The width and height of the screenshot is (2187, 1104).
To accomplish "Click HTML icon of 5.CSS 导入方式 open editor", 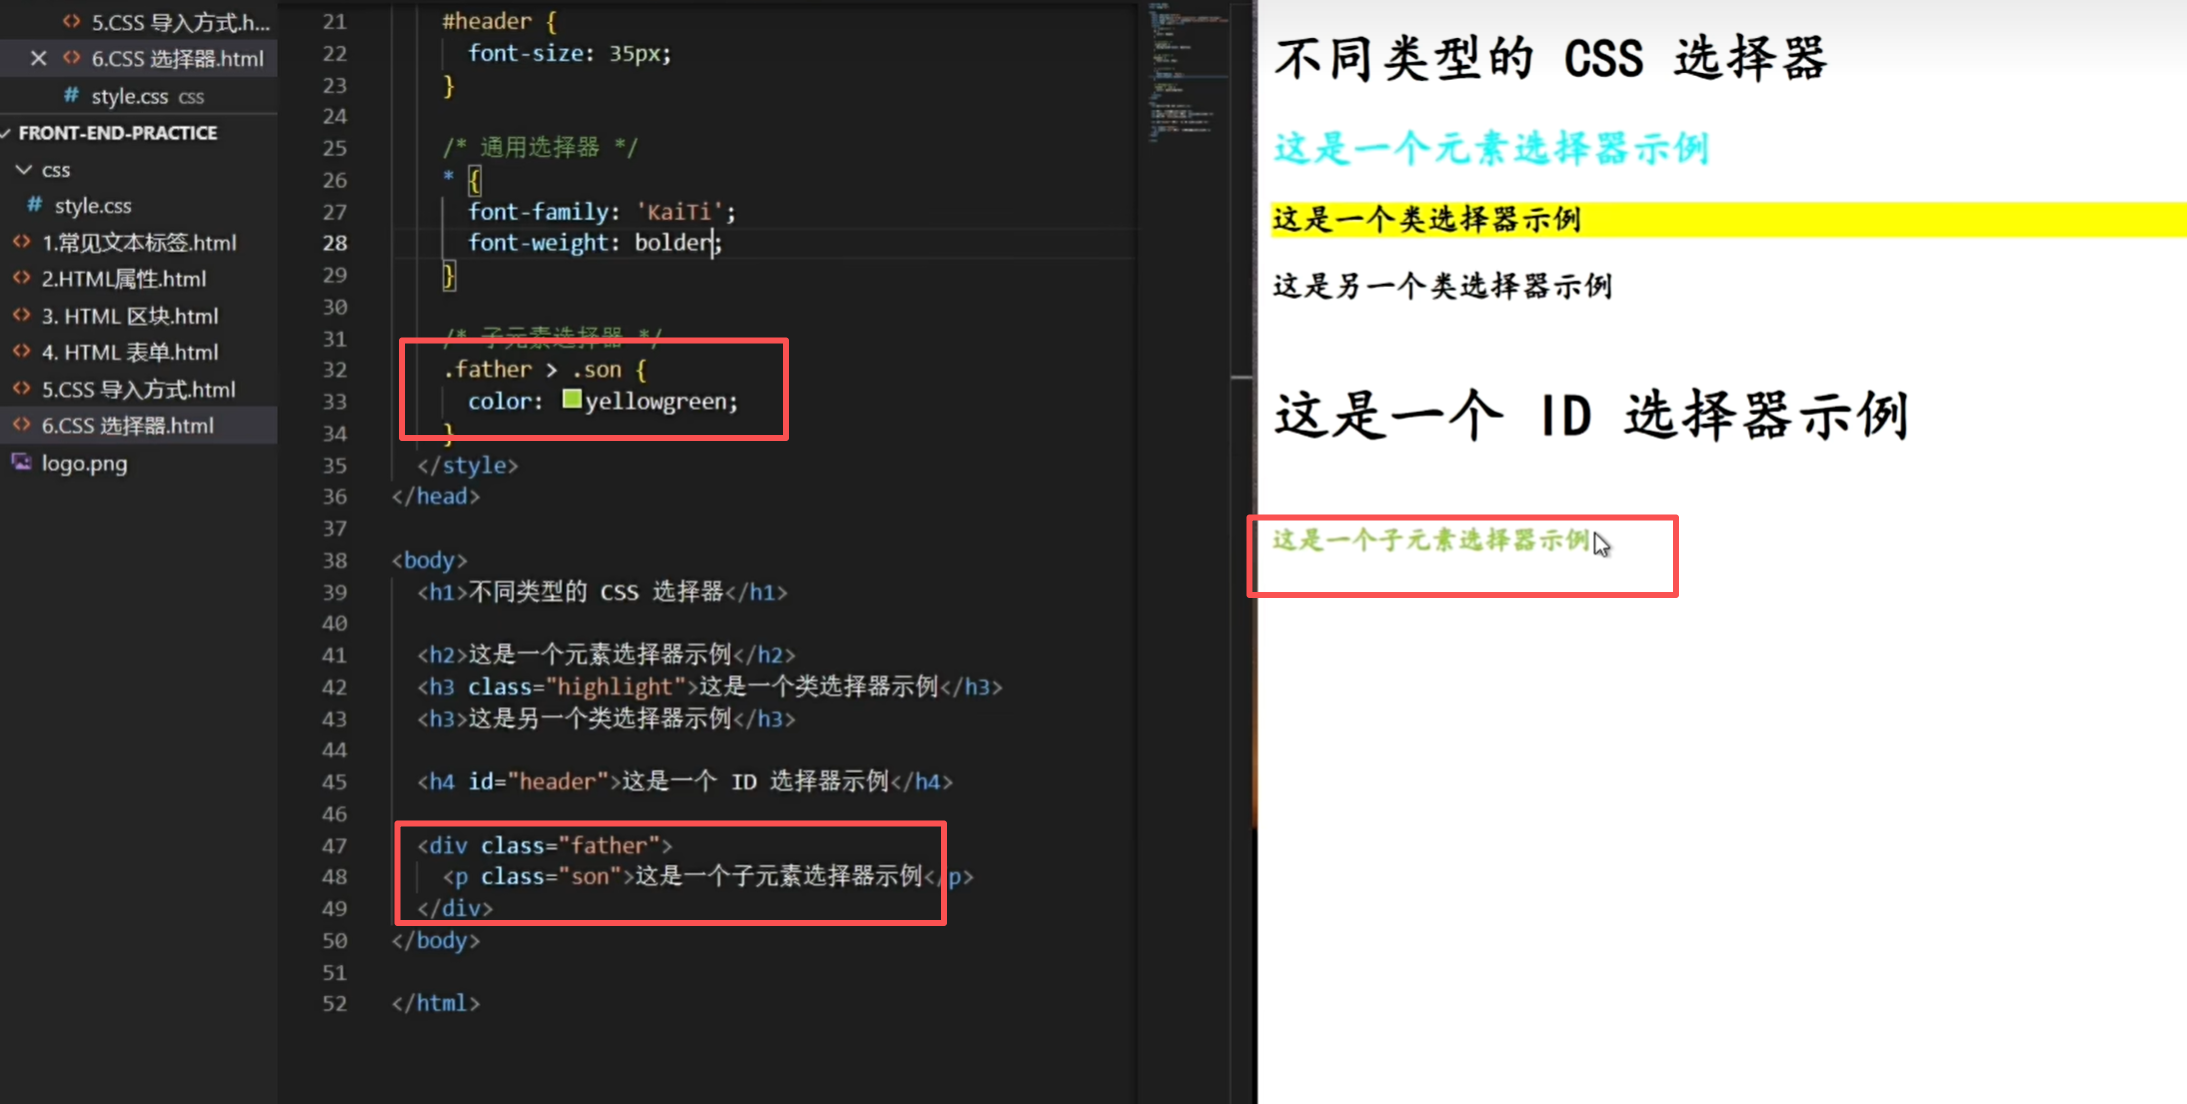I will point(71,21).
